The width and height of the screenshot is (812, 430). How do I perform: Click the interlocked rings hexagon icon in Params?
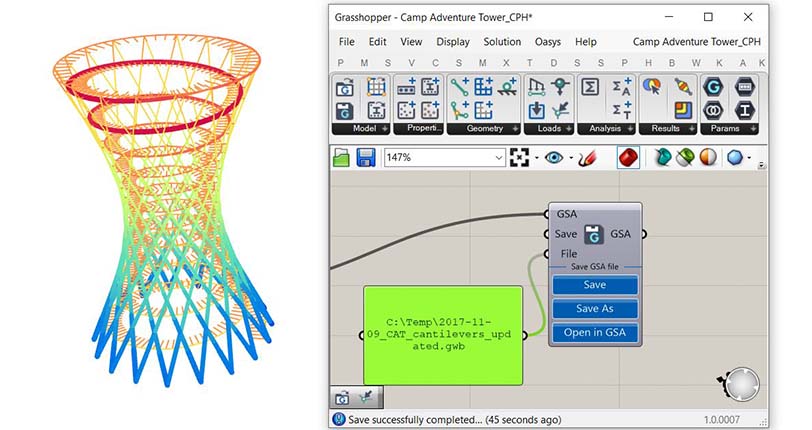pyautogui.click(x=713, y=111)
